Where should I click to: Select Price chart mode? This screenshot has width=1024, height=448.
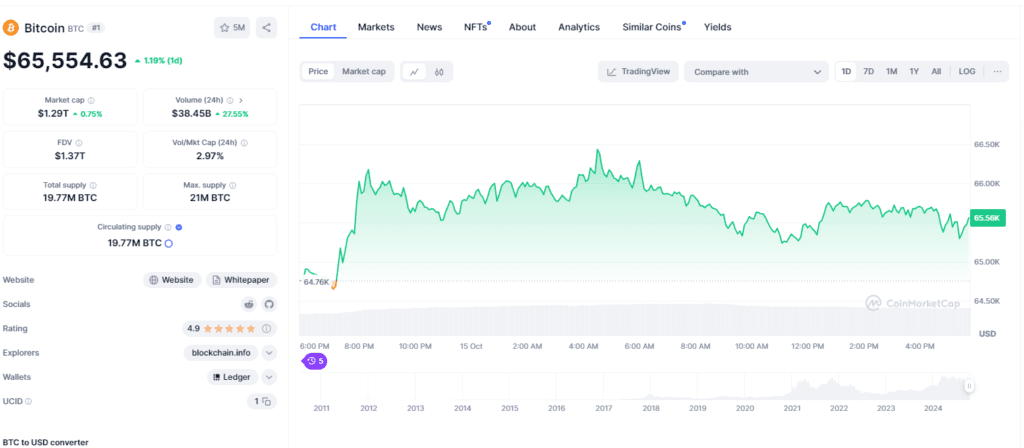pyautogui.click(x=318, y=72)
